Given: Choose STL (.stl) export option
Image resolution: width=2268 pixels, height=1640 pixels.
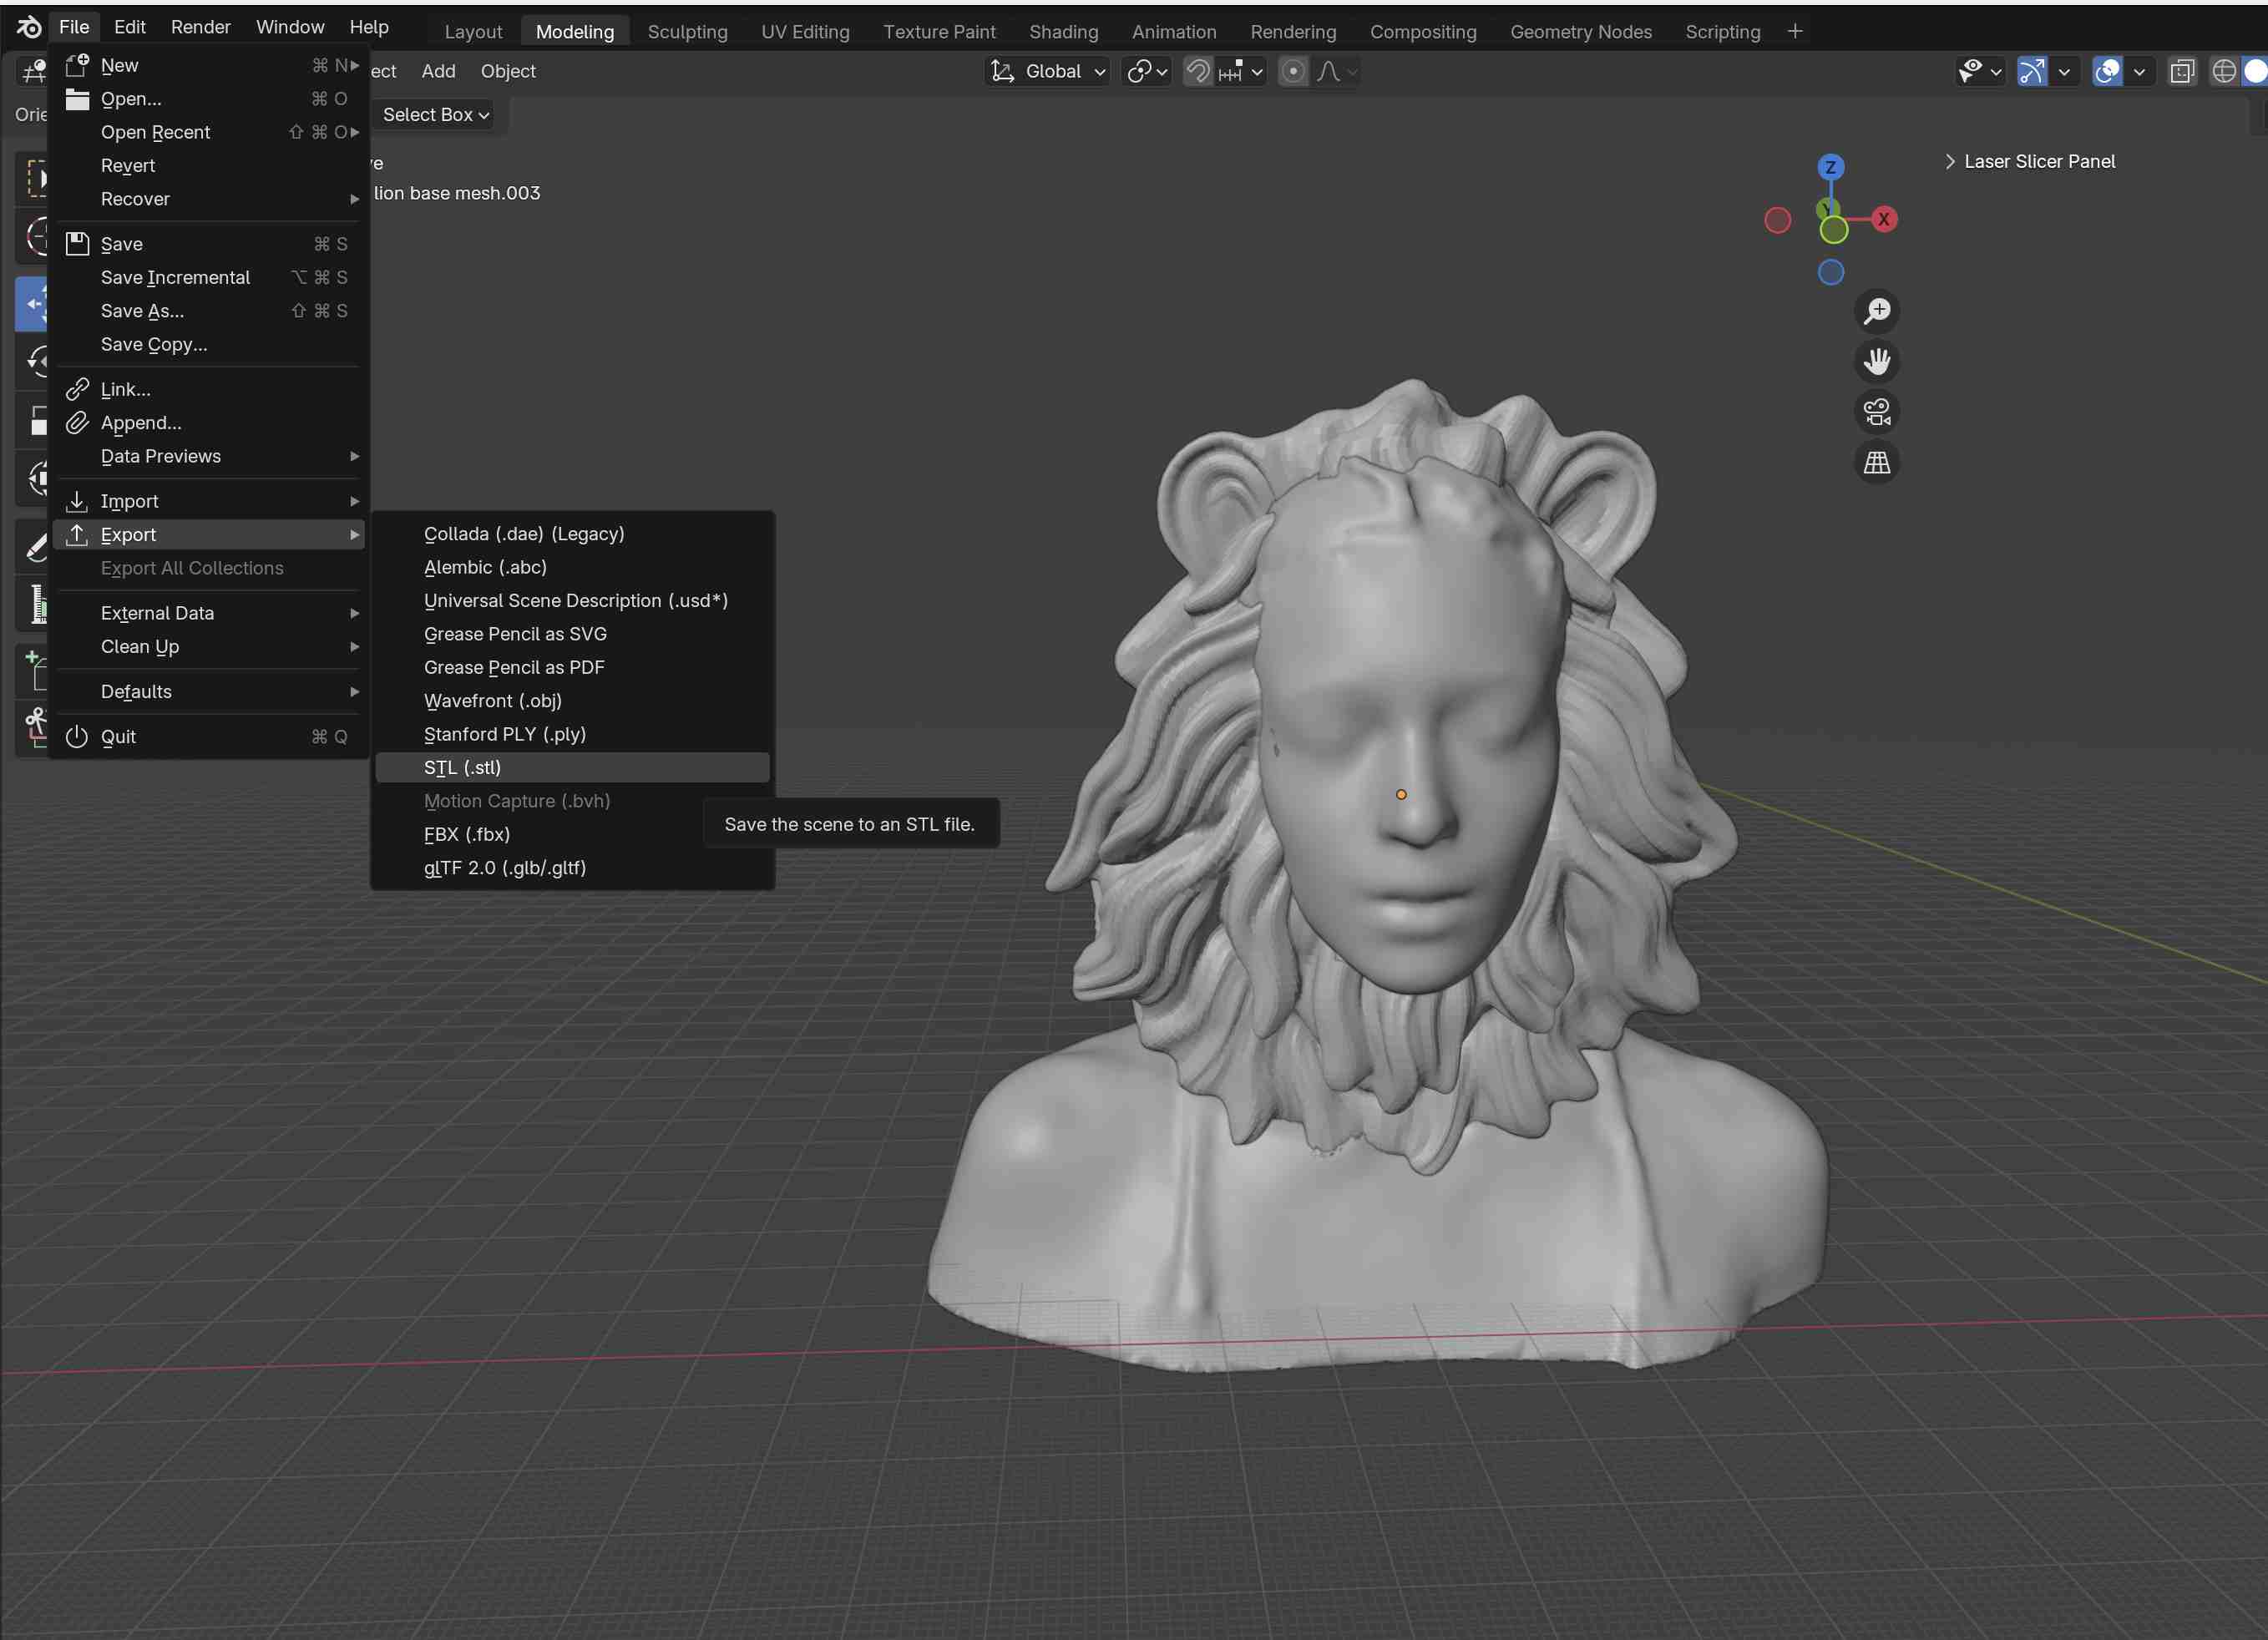Looking at the screenshot, I should [x=572, y=767].
